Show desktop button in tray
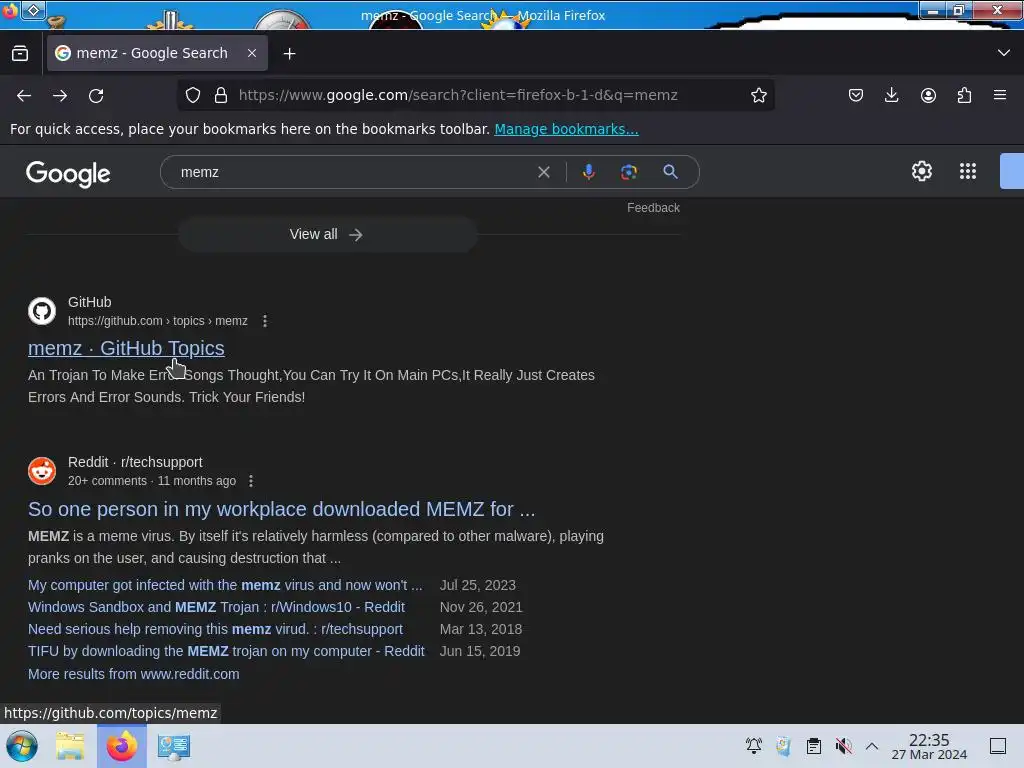Viewport: 1024px width, 768px height. click(x=998, y=746)
